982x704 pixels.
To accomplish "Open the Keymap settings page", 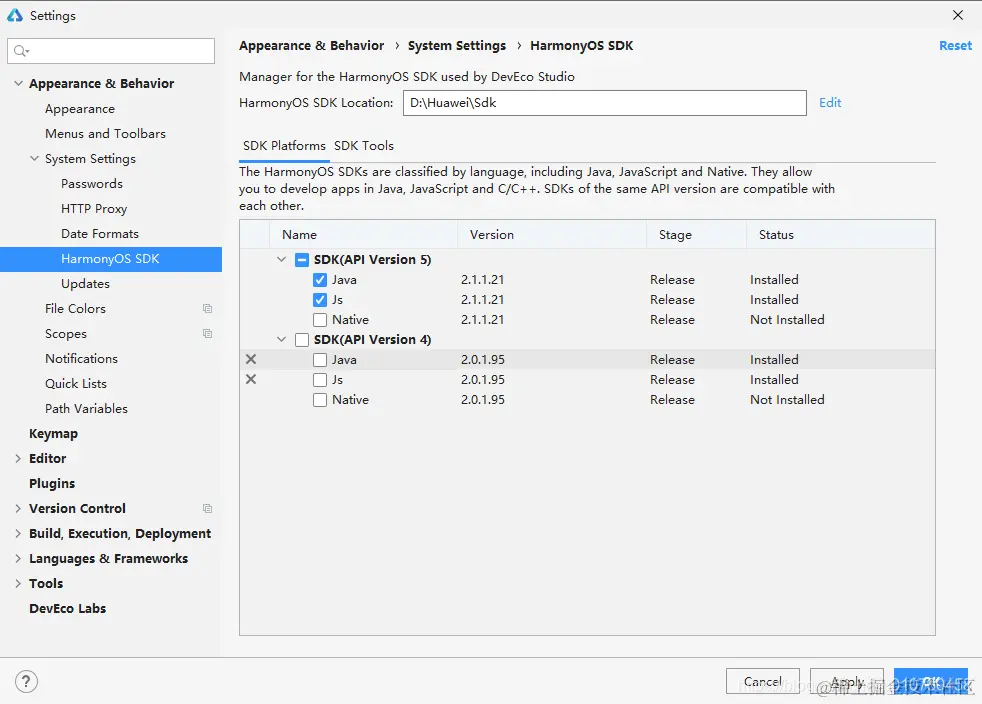I will pyautogui.click(x=53, y=434).
